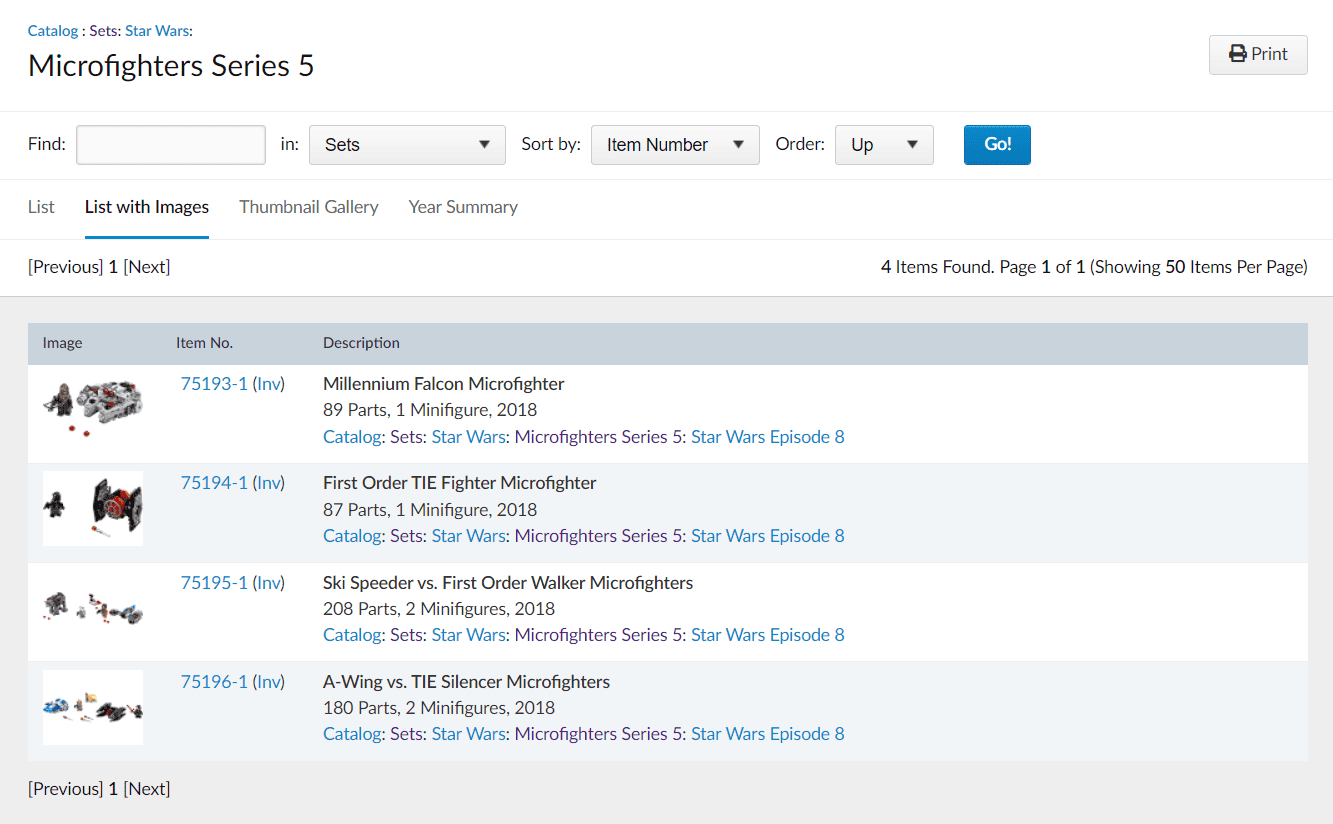Click the Print button
The height and width of the screenshot is (824, 1333).
pyautogui.click(x=1258, y=54)
